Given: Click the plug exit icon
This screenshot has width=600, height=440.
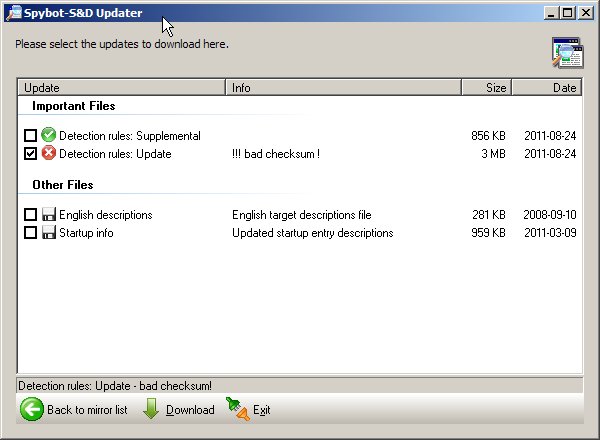Looking at the screenshot, I should pyautogui.click(x=238, y=409).
